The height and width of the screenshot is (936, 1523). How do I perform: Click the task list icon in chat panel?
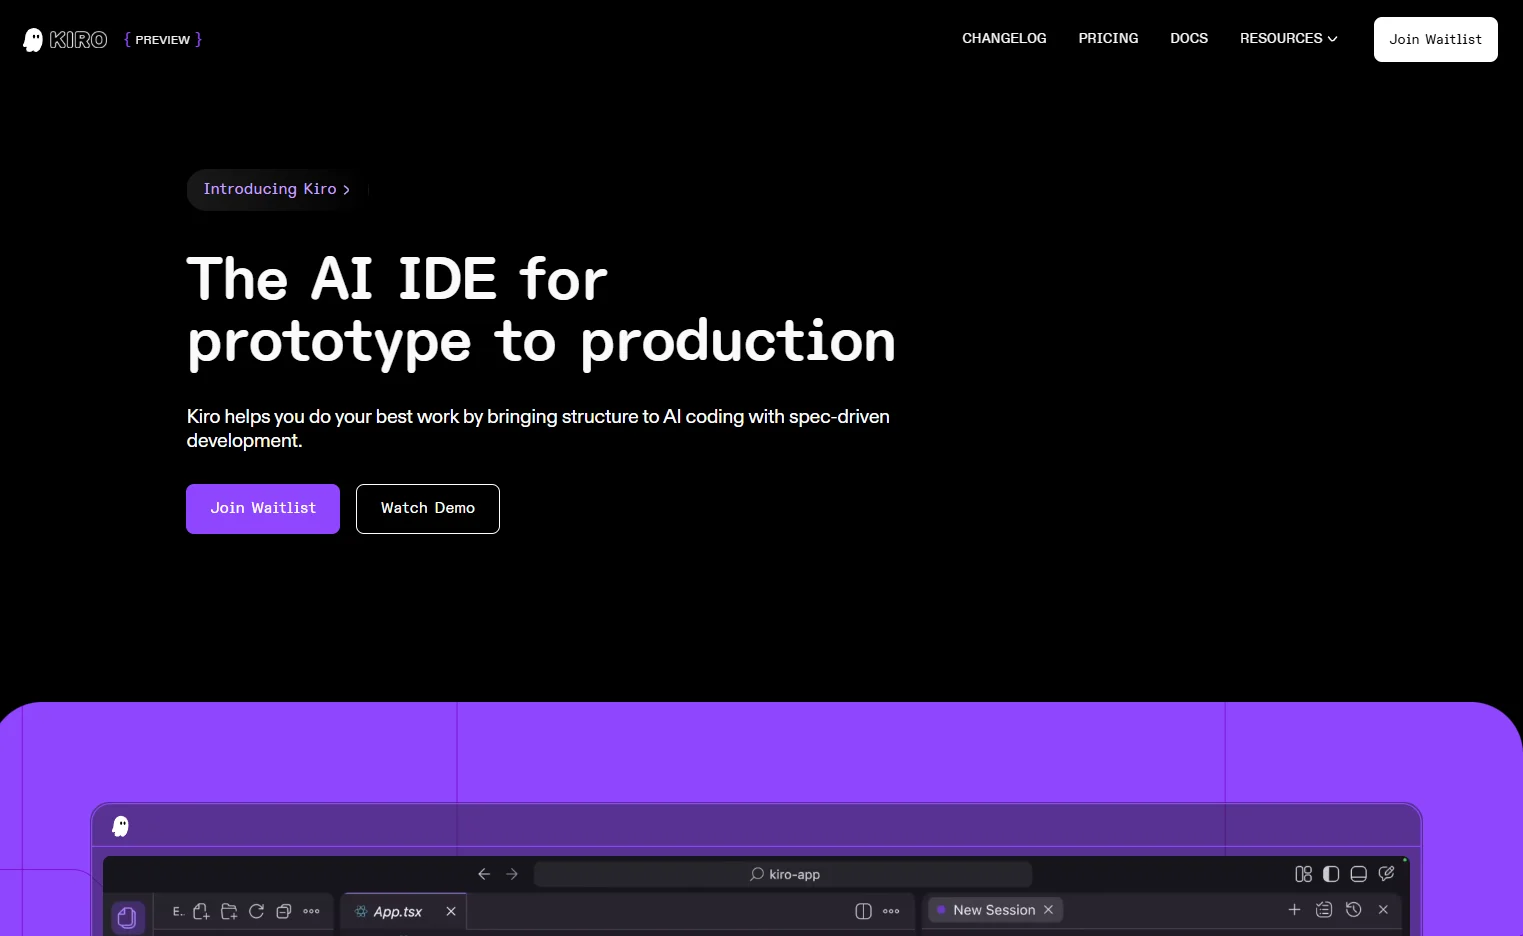coord(1324,909)
